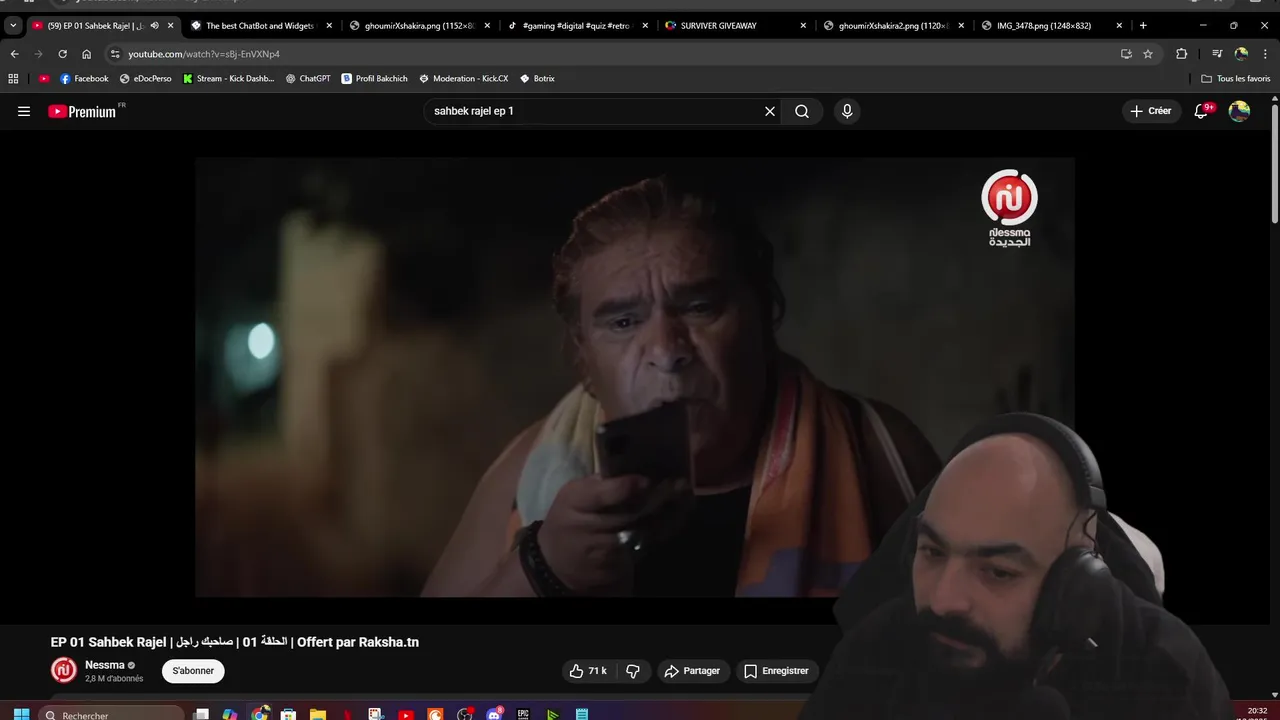The width and height of the screenshot is (1280, 720).
Task: Switch to SURVIVER GIVEAWAY tab
Action: (734, 25)
